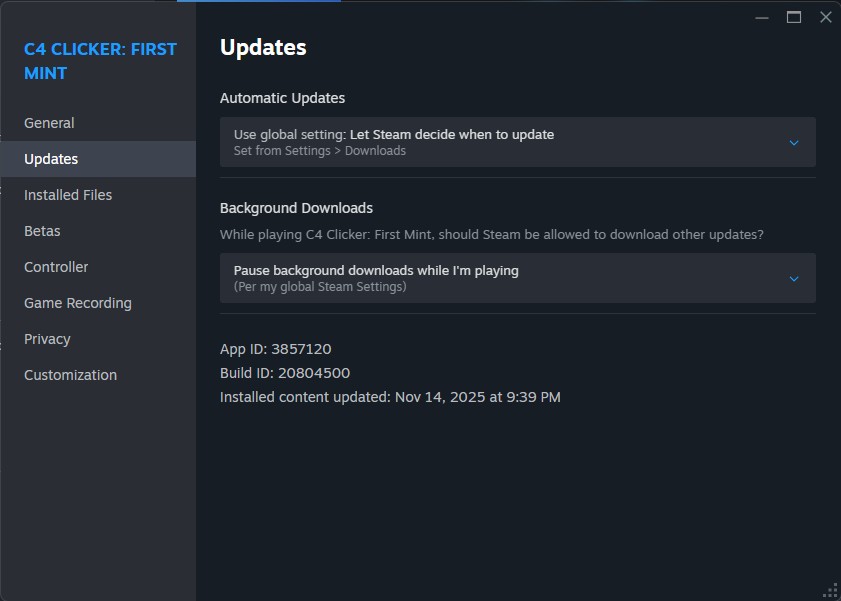Maximize the game properties window
This screenshot has width=841, height=601.
click(794, 17)
